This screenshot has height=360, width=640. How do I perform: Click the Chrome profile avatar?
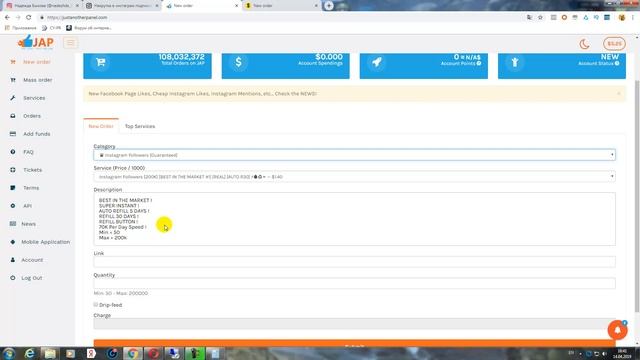tap(622, 18)
